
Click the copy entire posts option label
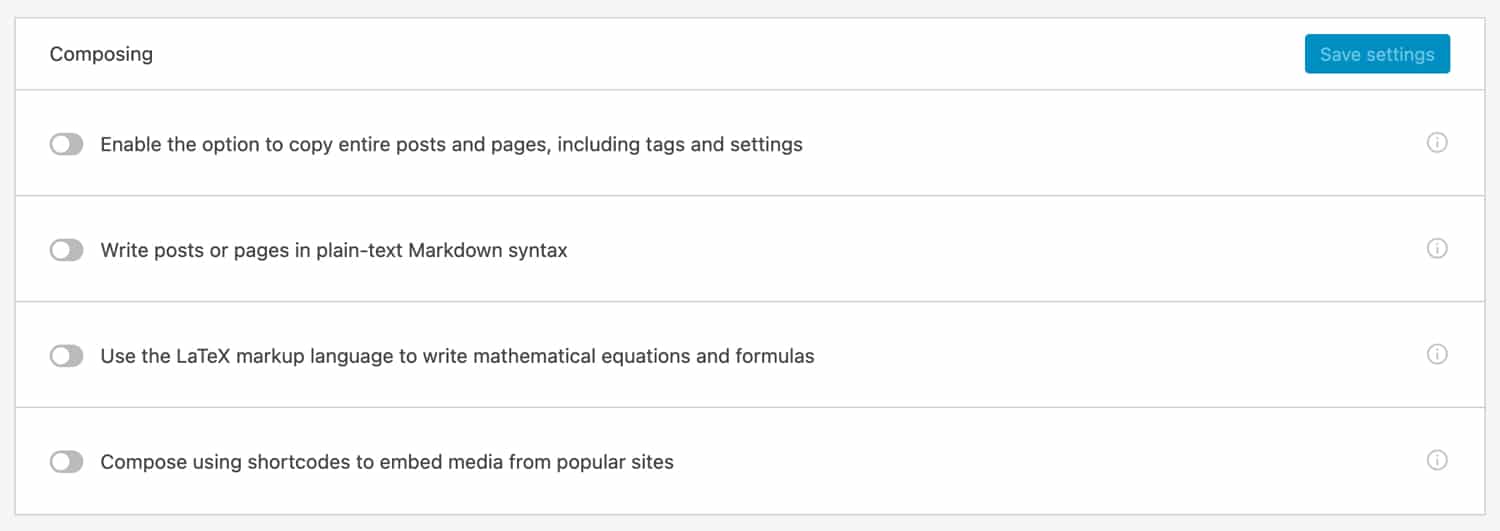click(x=451, y=145)
